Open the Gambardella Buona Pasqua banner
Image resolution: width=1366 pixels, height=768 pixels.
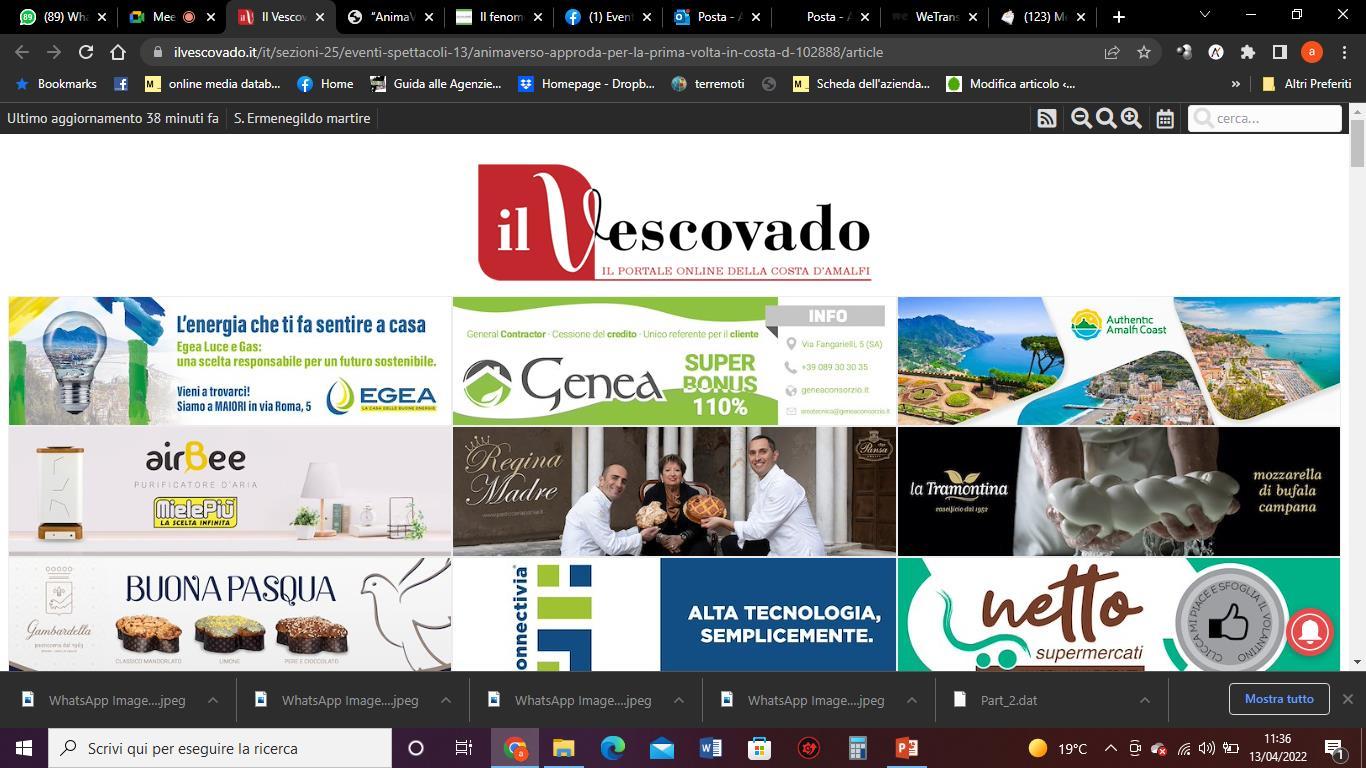click(x=230, y=614)
